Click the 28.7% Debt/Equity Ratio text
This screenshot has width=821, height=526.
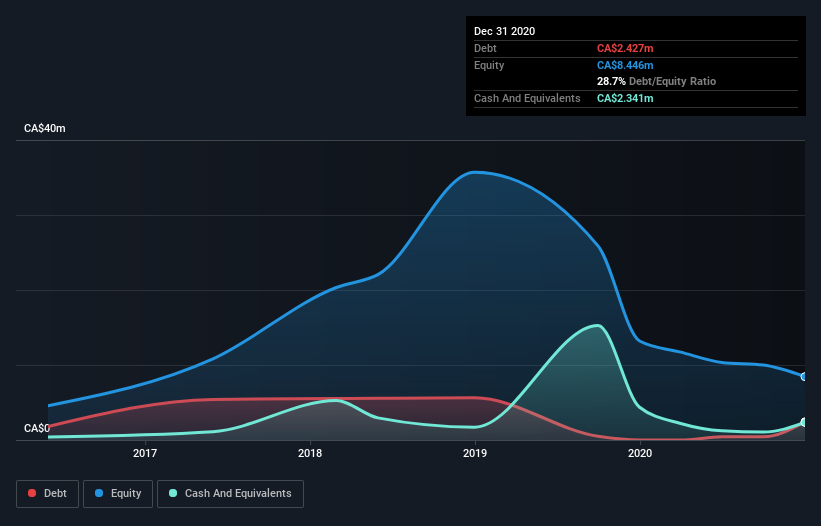[x=657, y=81]
